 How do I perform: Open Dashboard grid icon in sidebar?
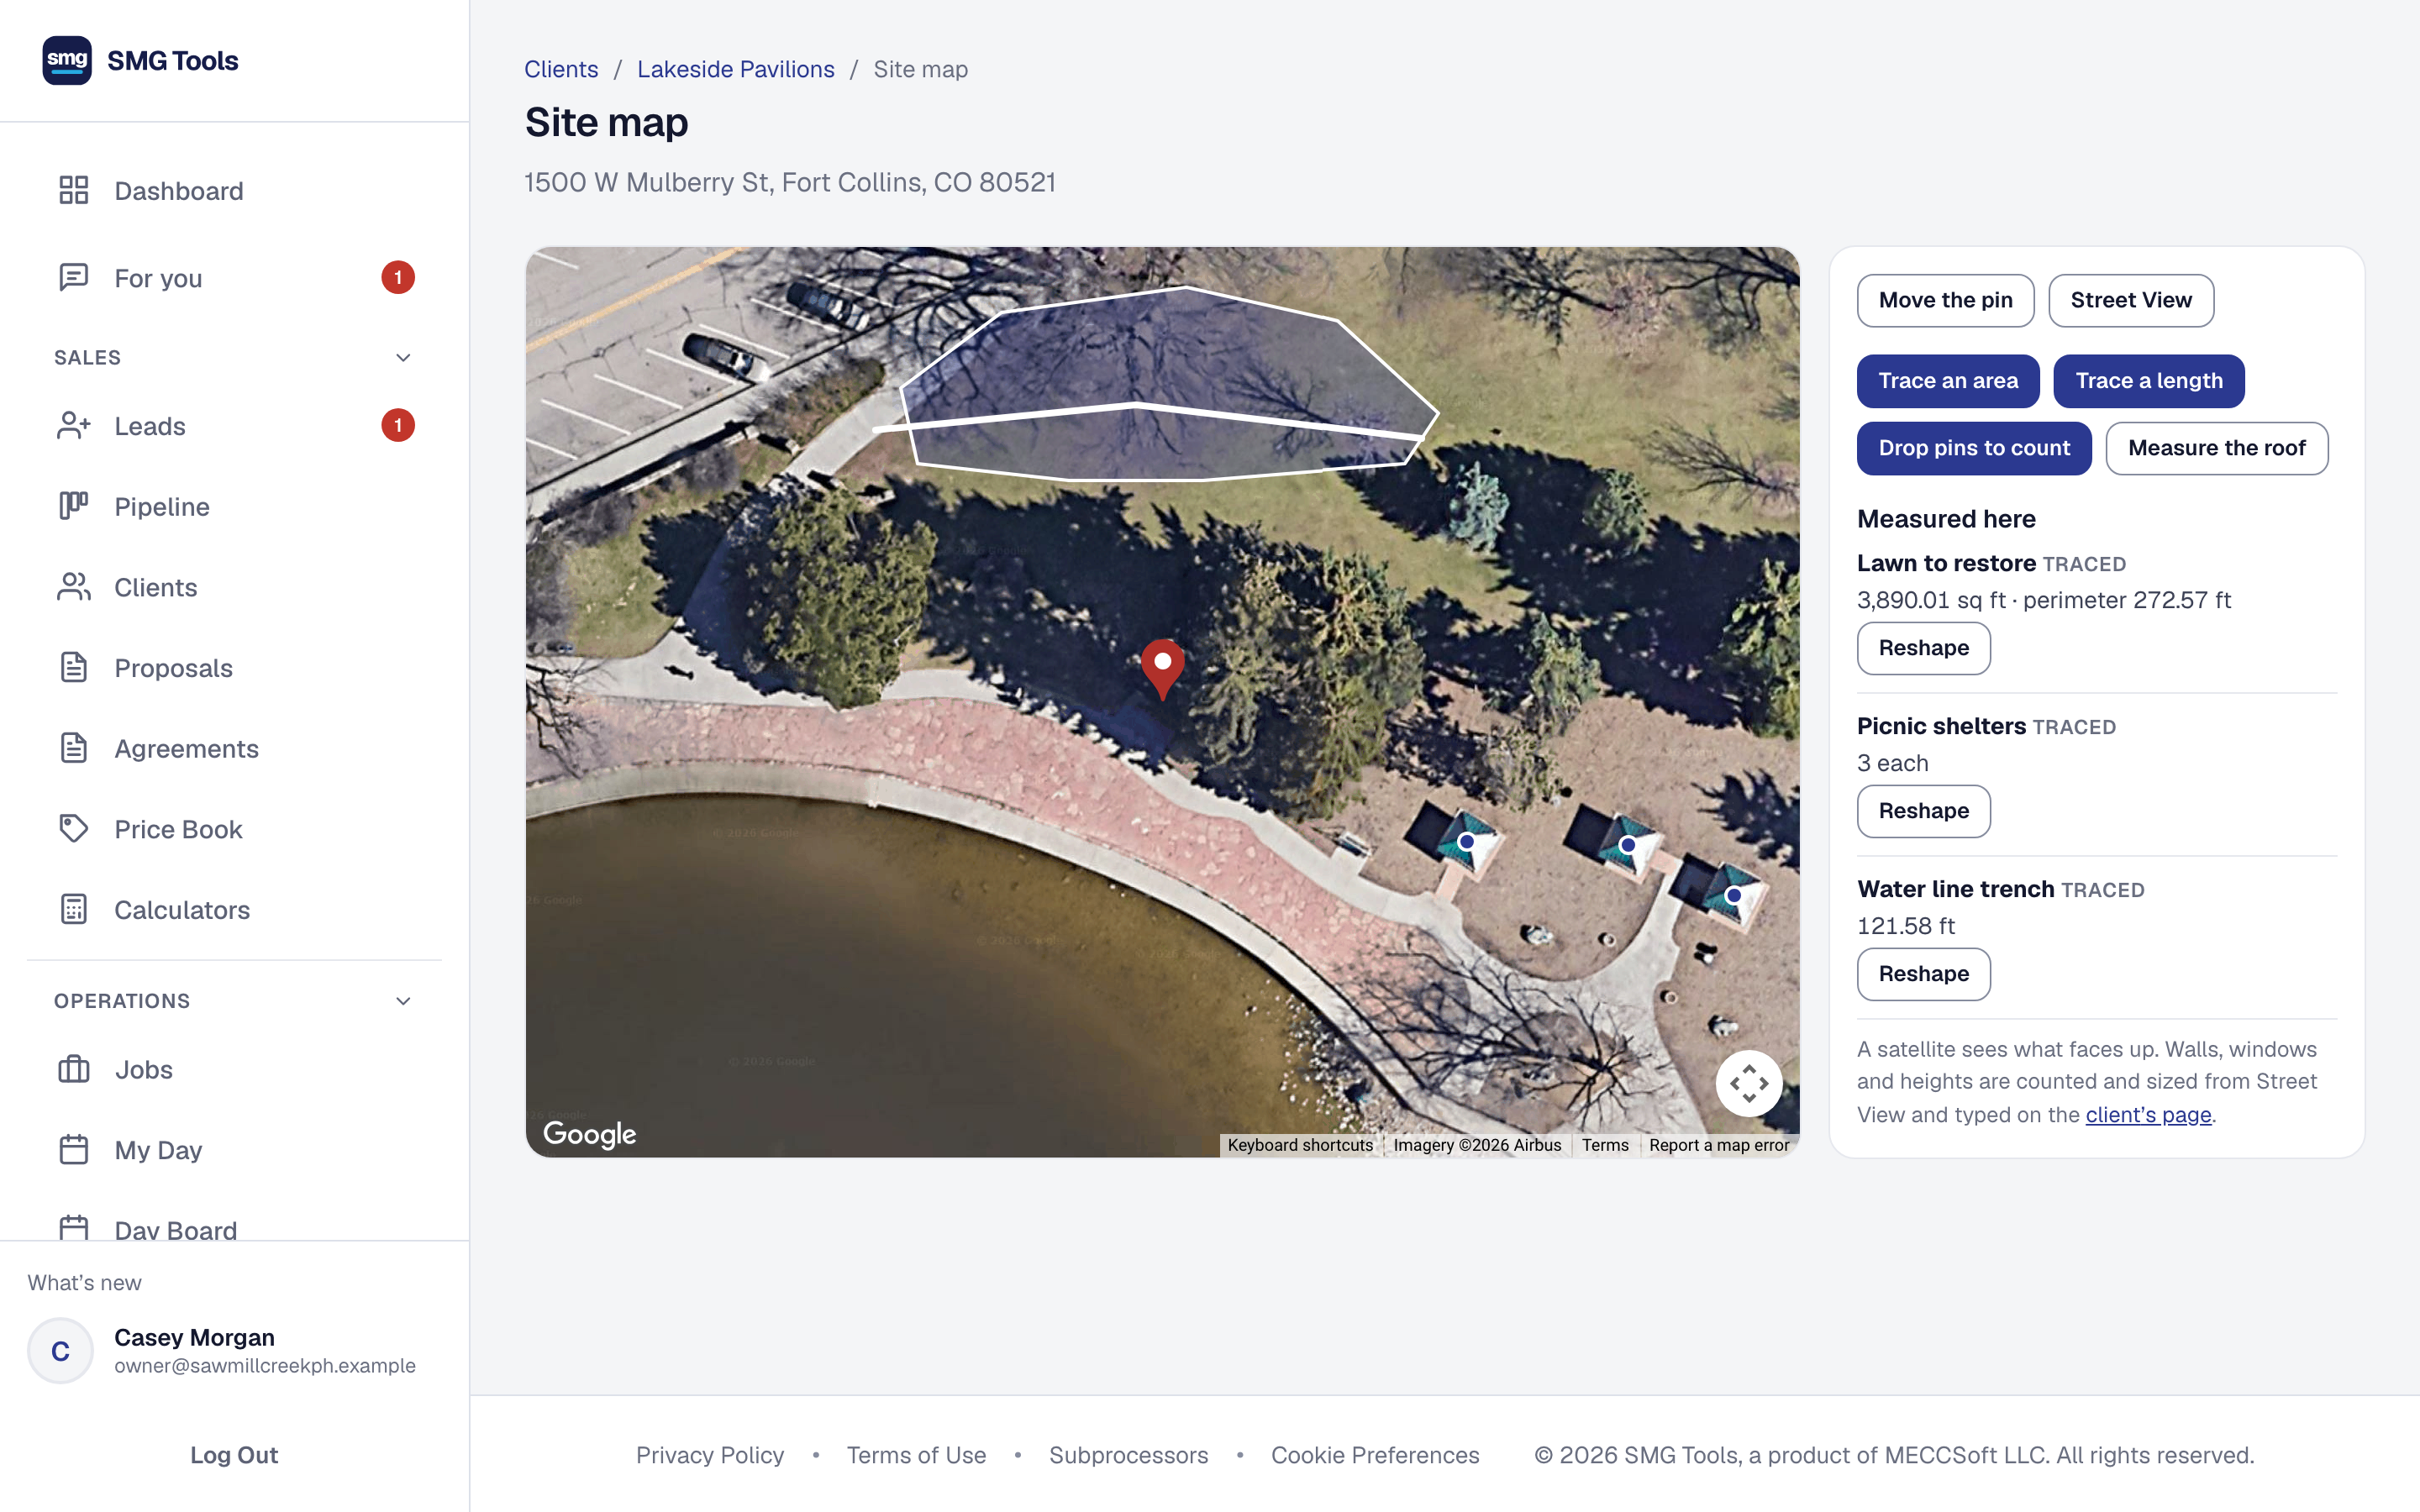point(74,190)
